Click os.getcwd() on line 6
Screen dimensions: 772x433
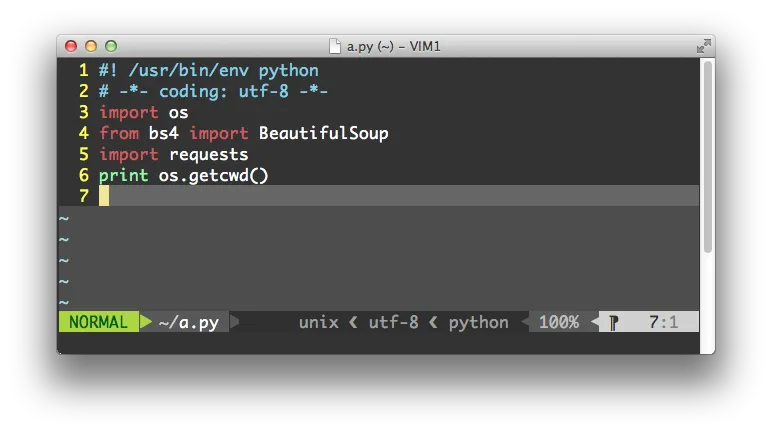[x=213, y=175]
